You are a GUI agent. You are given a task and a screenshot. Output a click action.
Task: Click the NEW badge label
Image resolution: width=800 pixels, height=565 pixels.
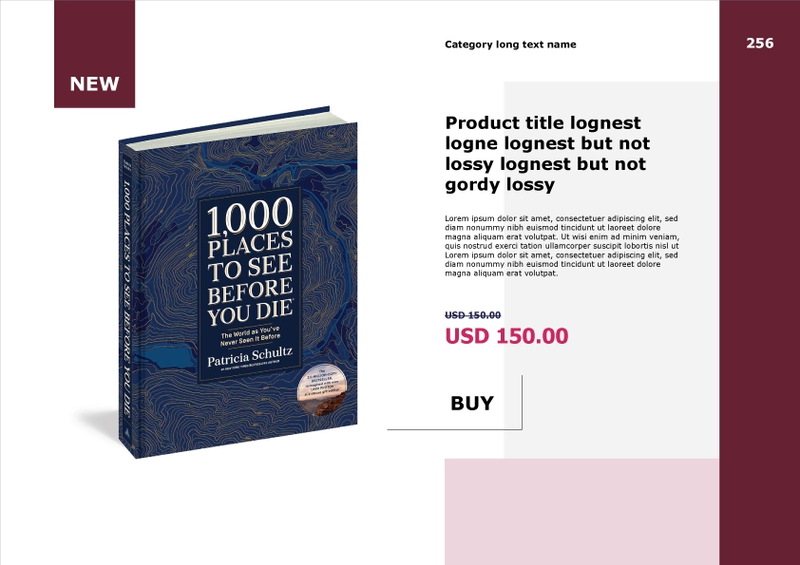point(94,84)
